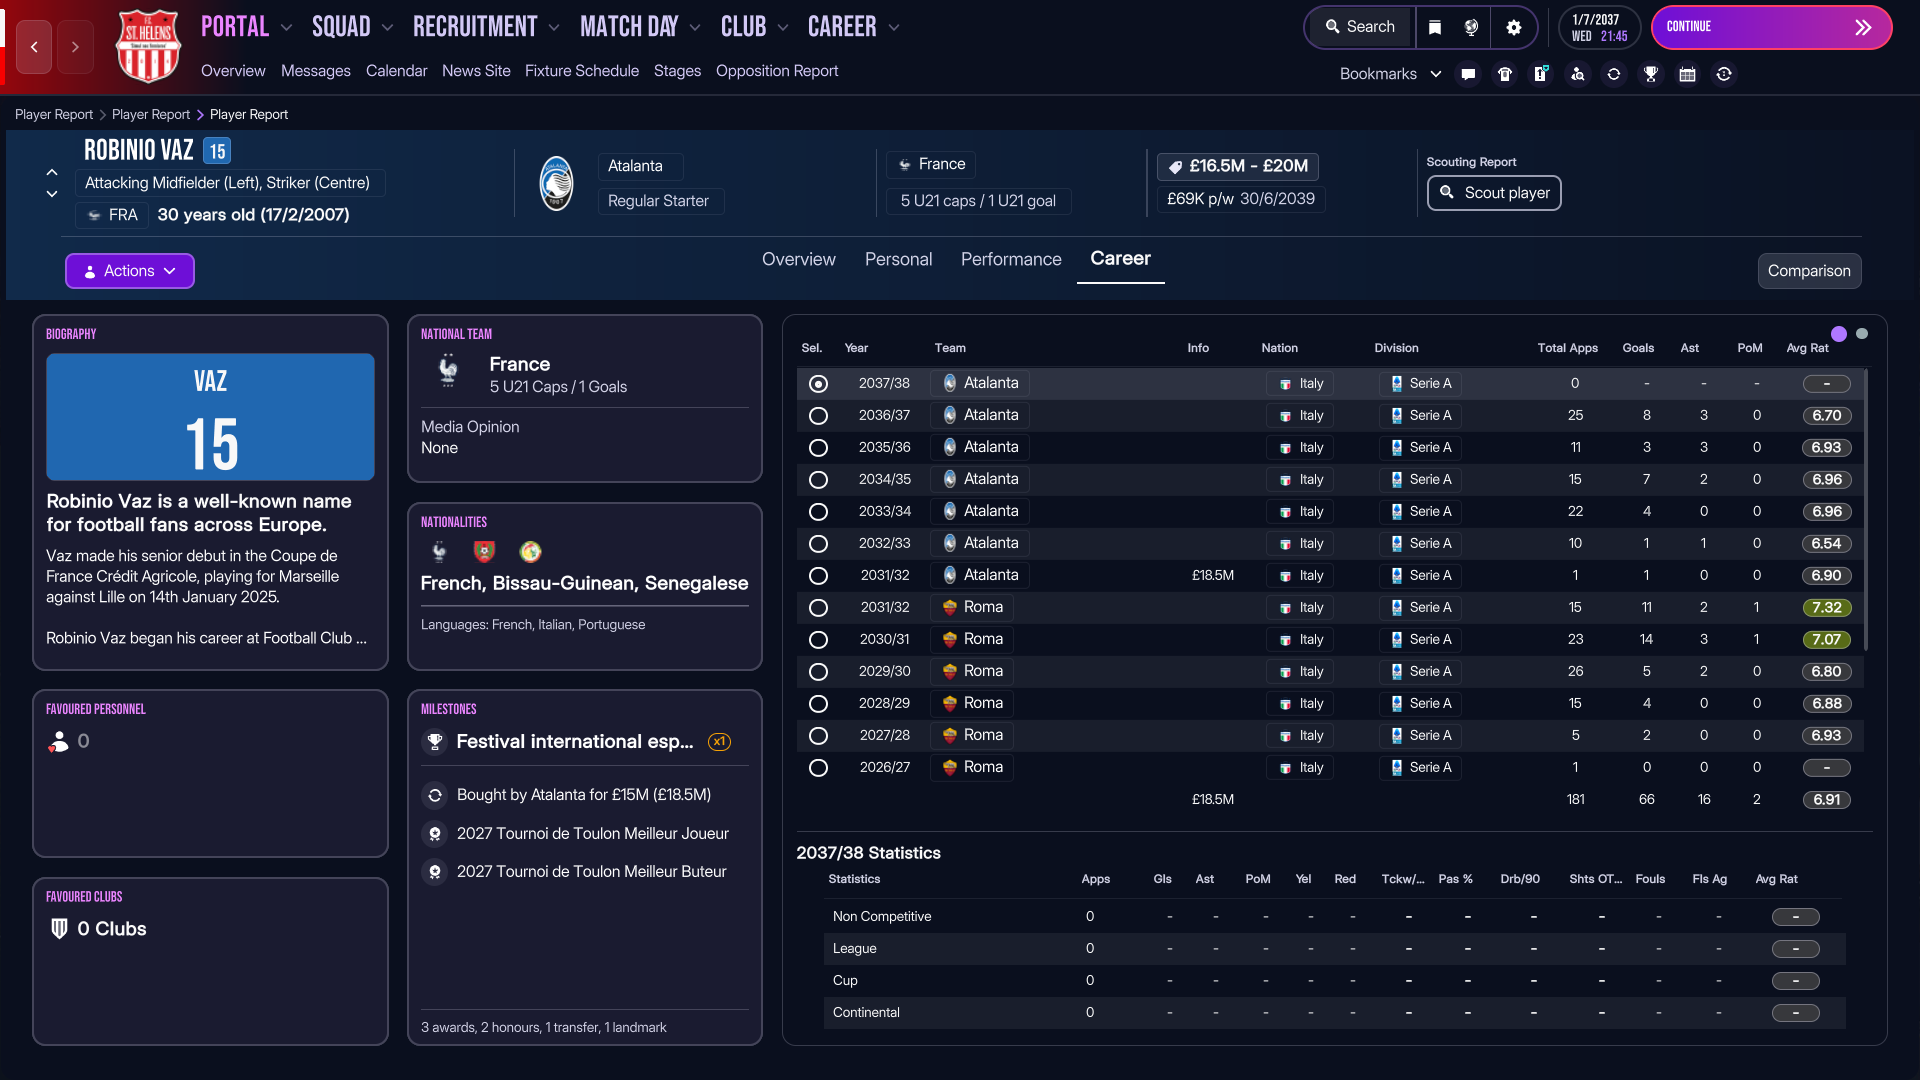Viewport: 1920px width, 1080px height.
Task: Select the 2030/31 Roma season radio button
Action: tap(818, 640)
